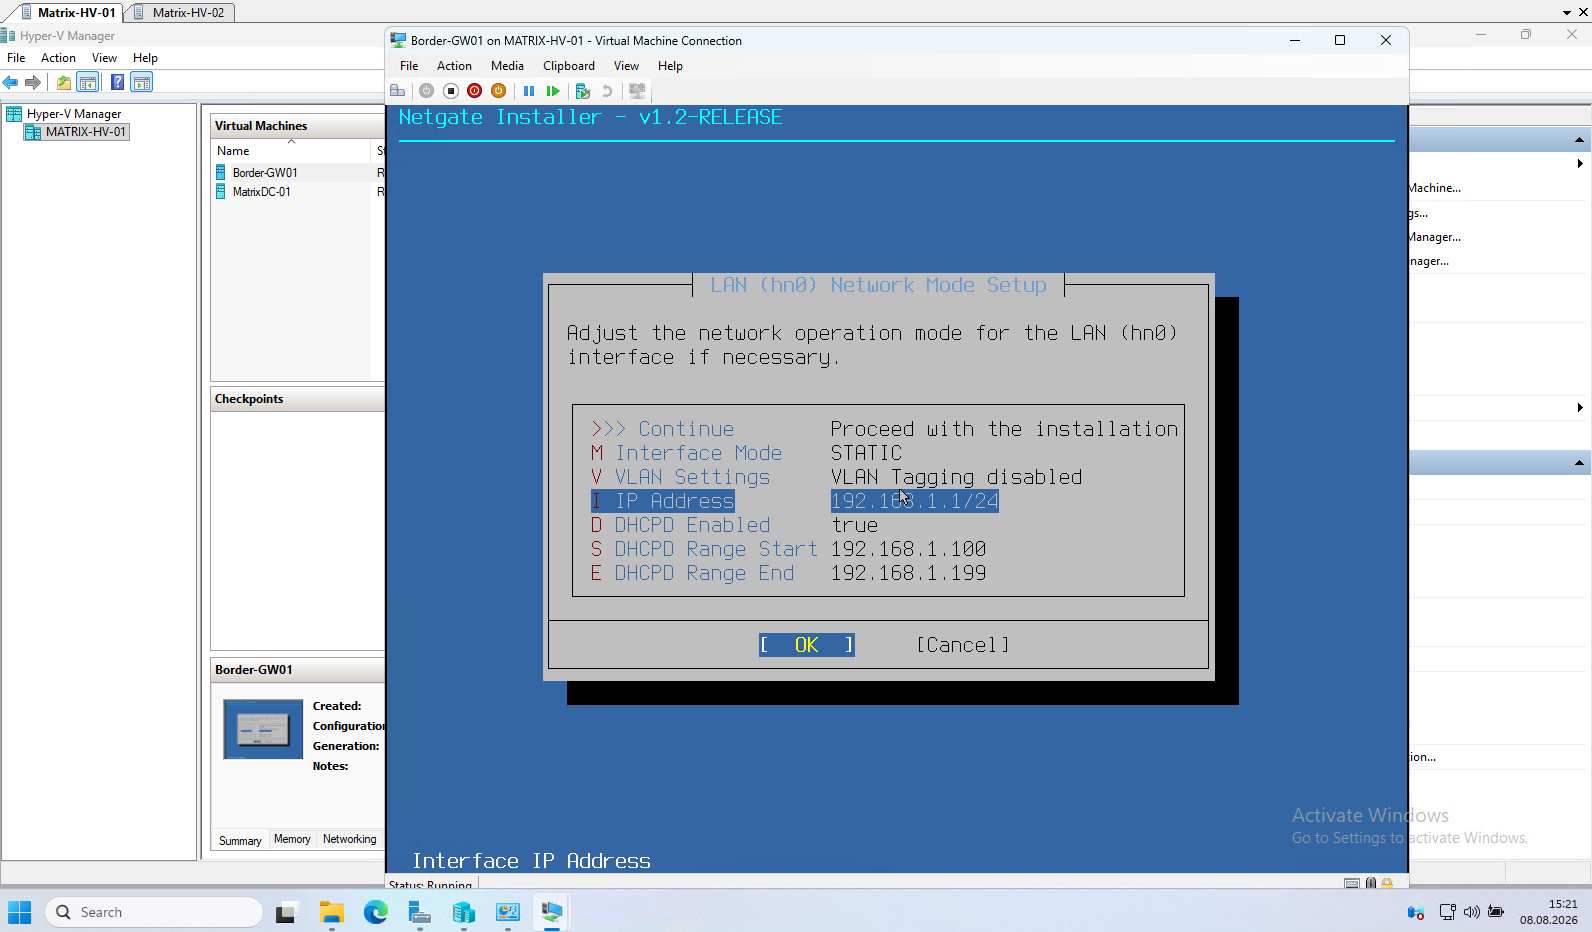Expand the first Actions pane submenu arrow
1592x932 pixels.
[x=1580, y=164]
